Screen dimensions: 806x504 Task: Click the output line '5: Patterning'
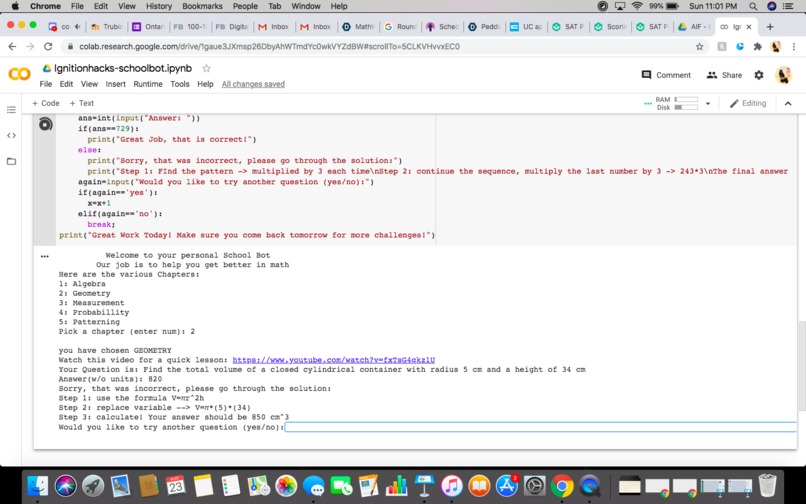tap(89, 322)
